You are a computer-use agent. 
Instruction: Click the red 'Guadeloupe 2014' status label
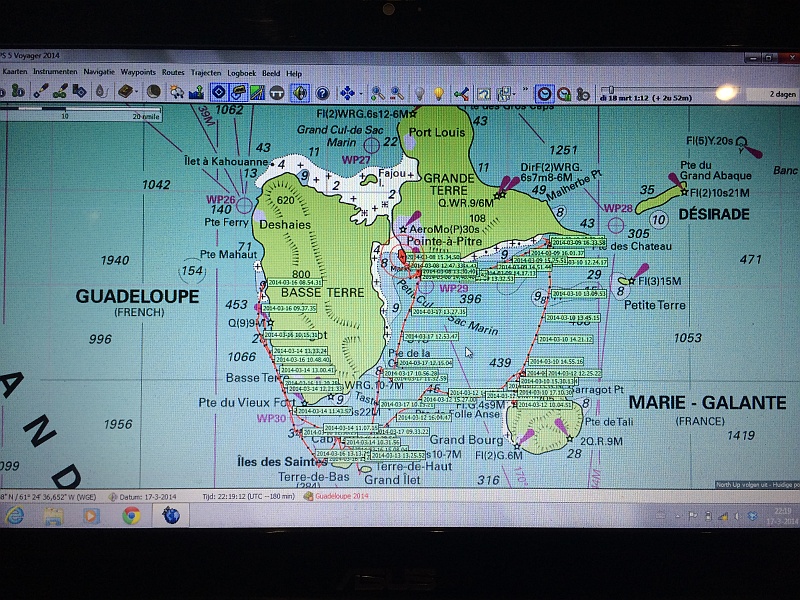(x=341, y=496)
